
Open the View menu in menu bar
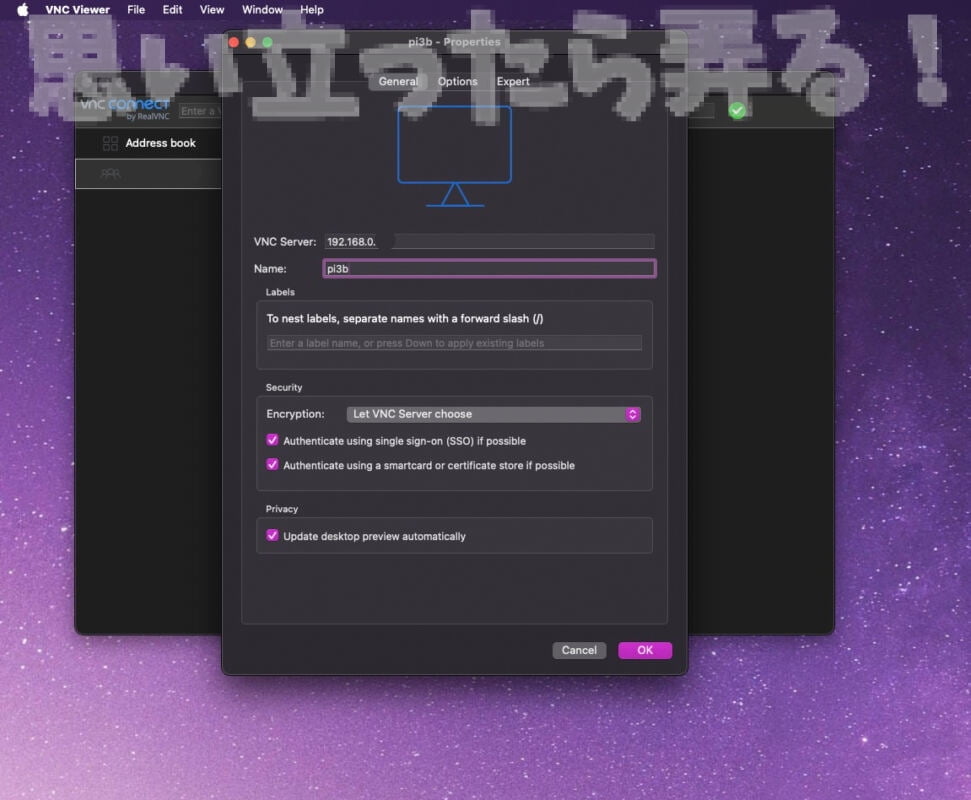click(212, 10)
